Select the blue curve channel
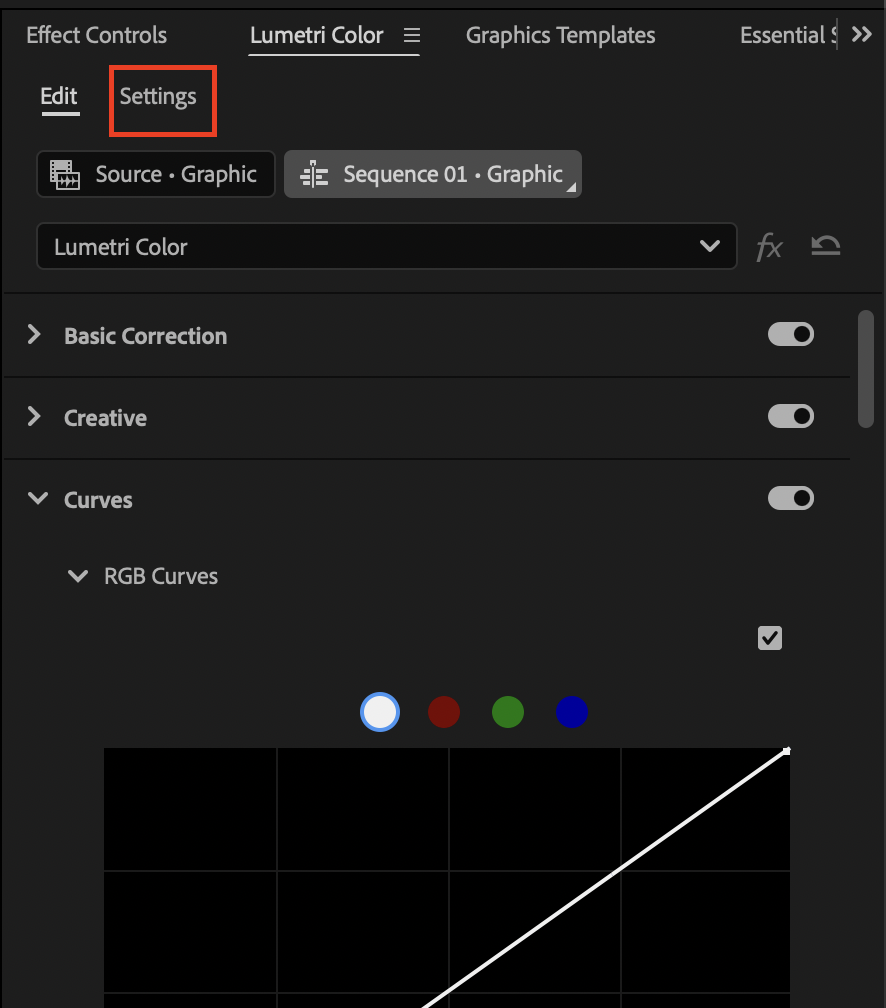The height and width of the screenshot is (1008, 886). point(572,712)
